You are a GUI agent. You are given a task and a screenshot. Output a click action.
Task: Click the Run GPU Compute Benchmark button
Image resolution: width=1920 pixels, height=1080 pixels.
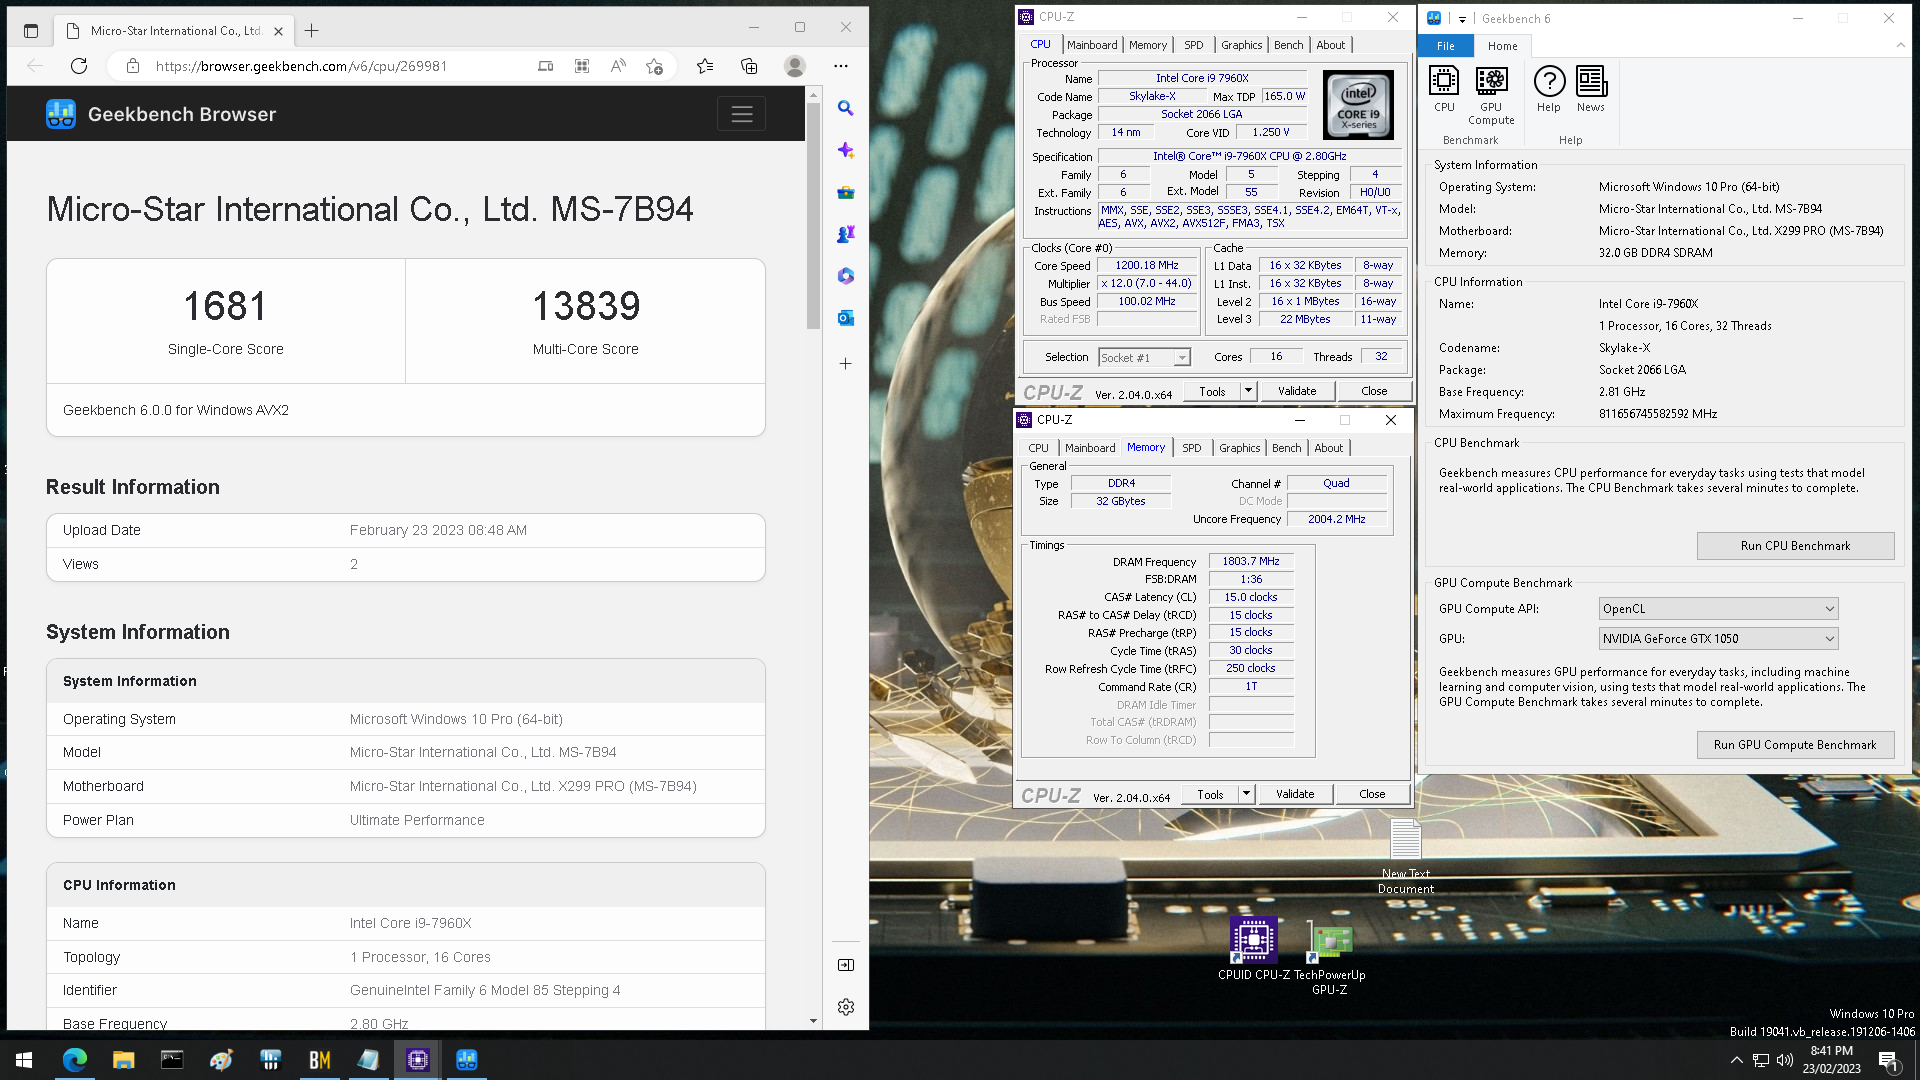tap(1795, 745)
